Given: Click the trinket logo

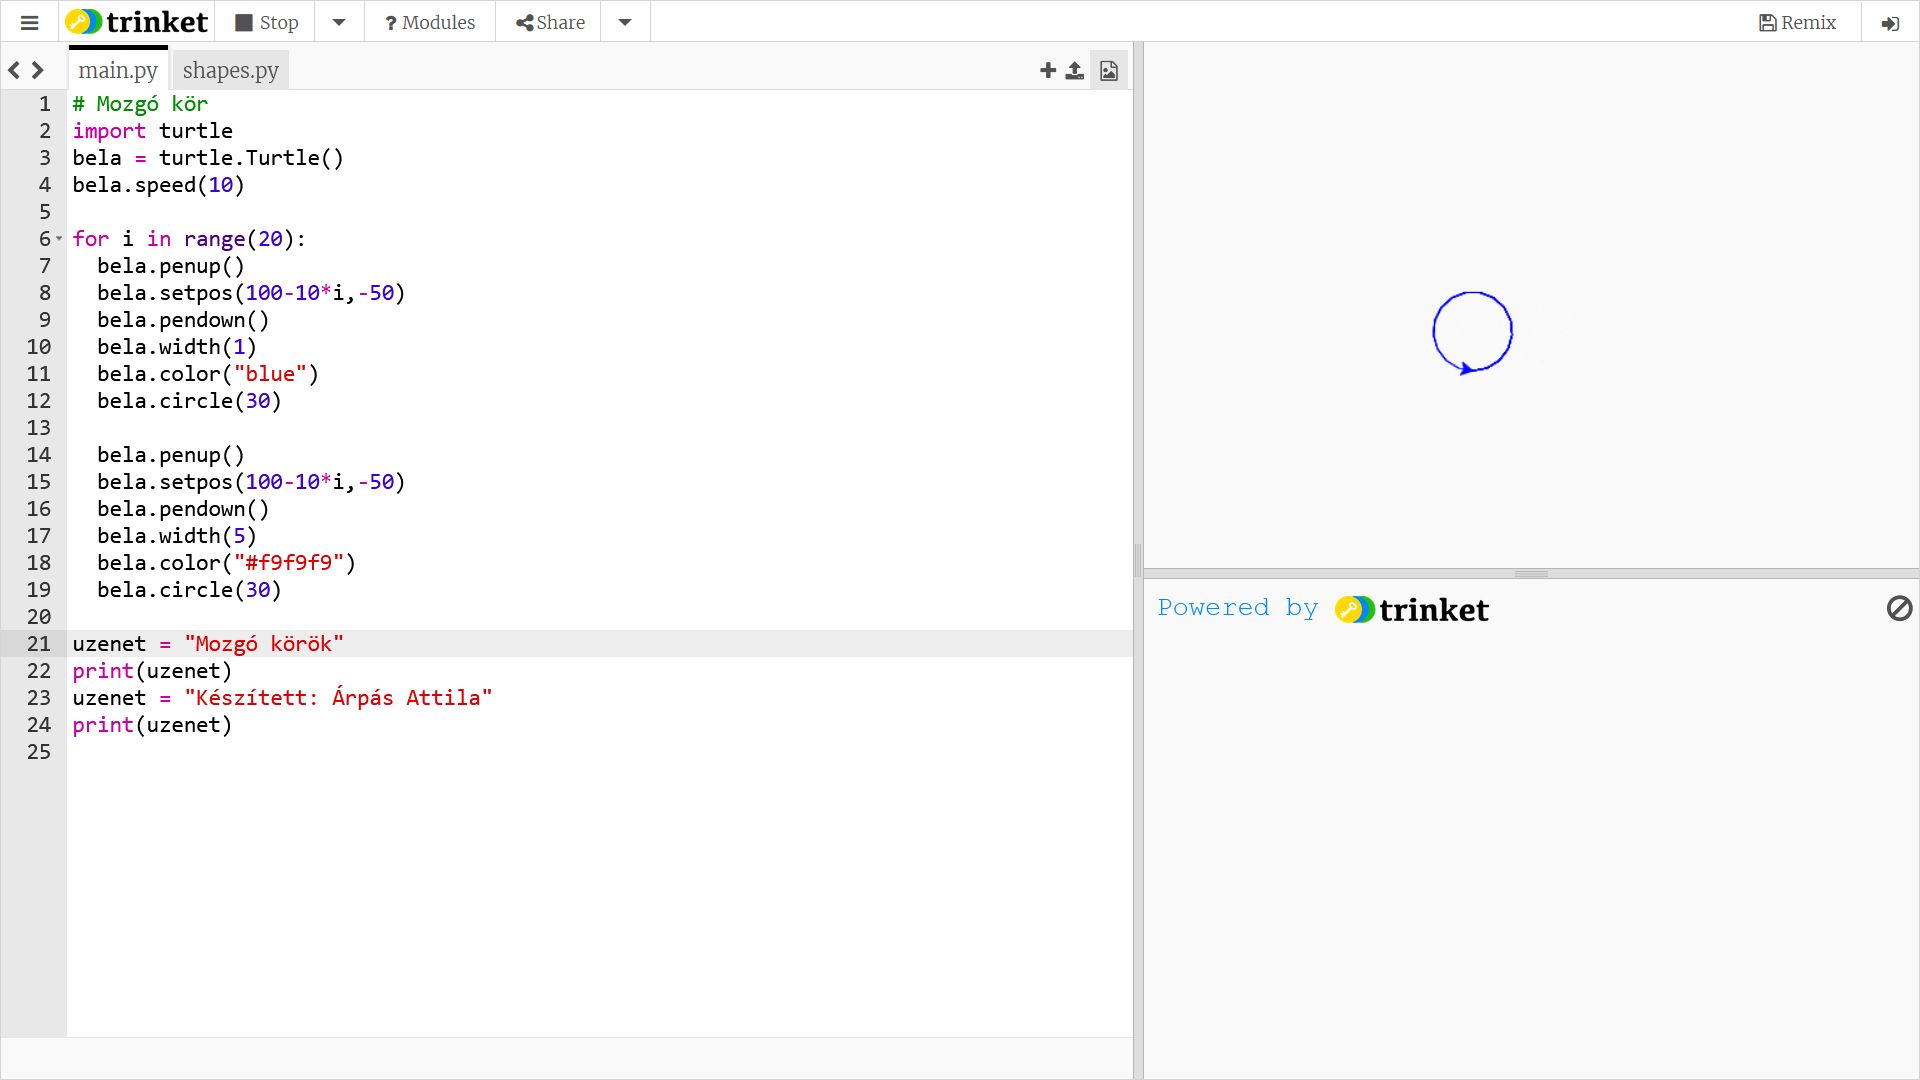Looking at the screenshot, I should 137,22.
